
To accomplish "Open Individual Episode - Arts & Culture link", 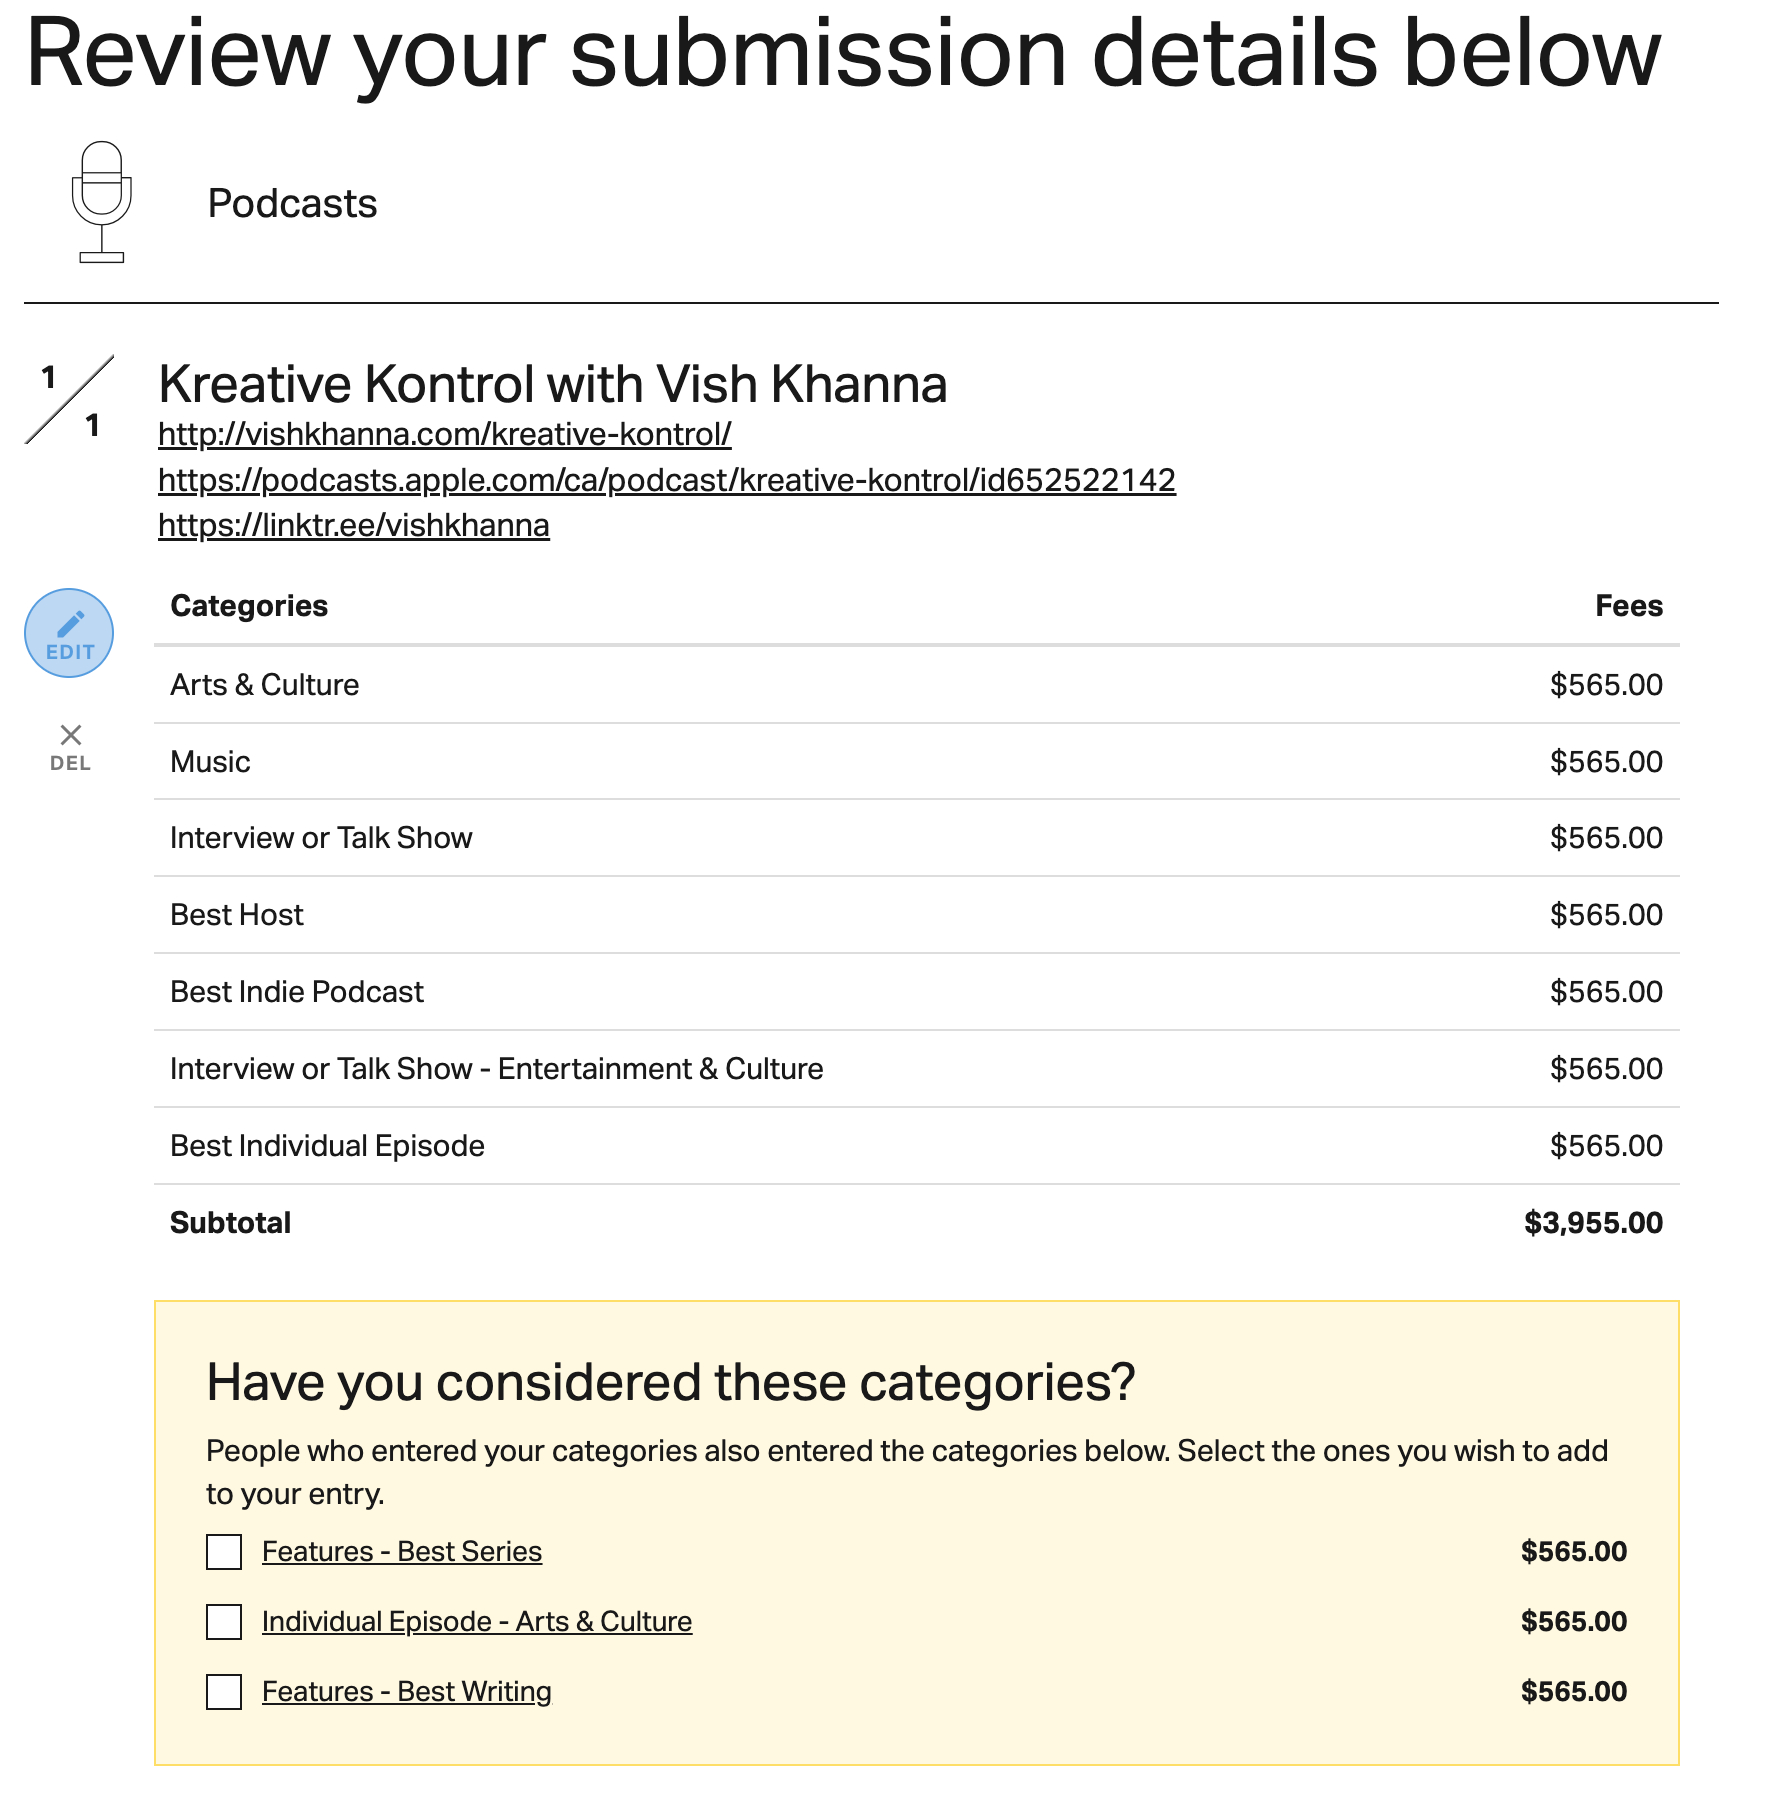I will (x=477, y=1622).
